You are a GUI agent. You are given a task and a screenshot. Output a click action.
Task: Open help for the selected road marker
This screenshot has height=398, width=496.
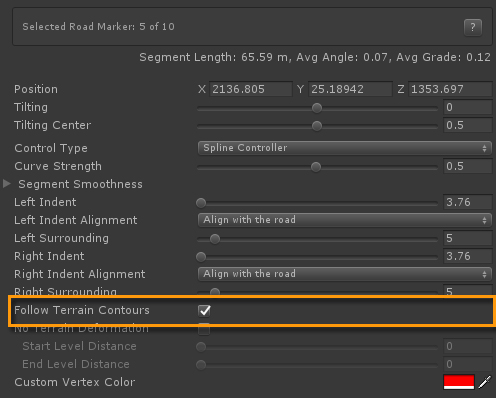point(473,27)
